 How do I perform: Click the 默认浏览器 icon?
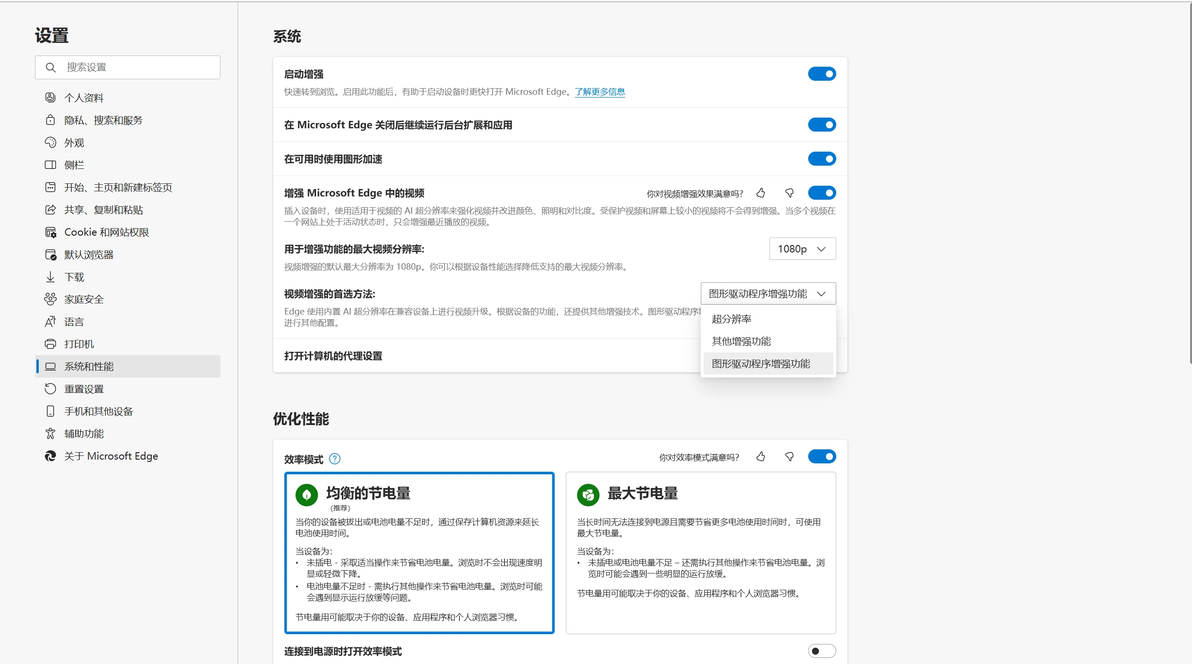coord(50,255)
